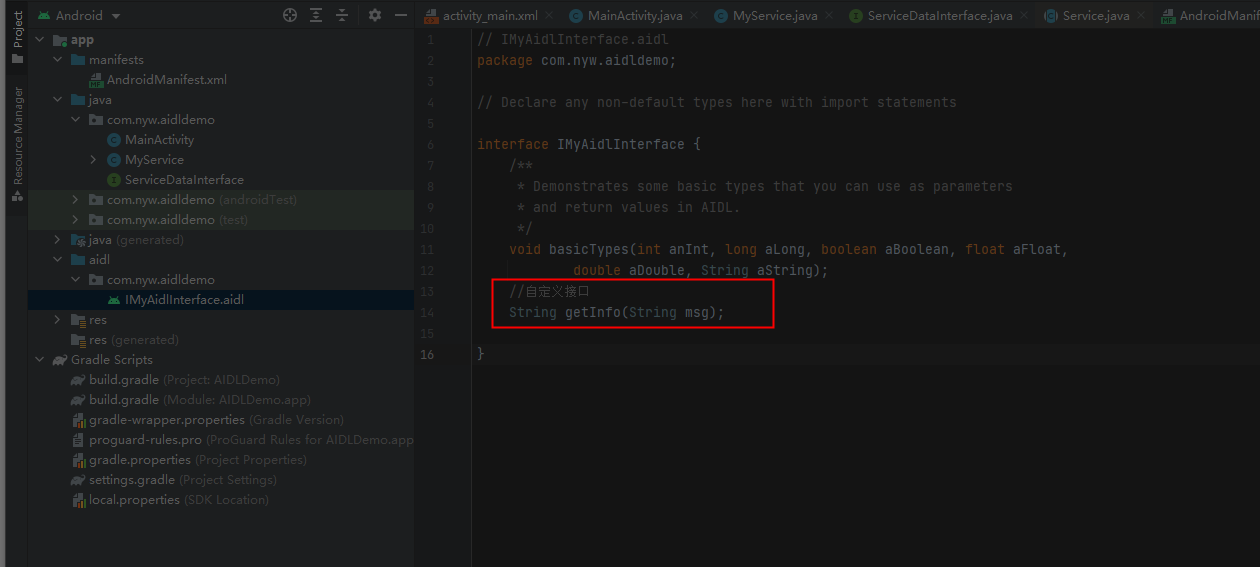The width and height of the screenshot is (1260, 567).
Task: Collapse the aidl folder
Action: pos(58,260)
